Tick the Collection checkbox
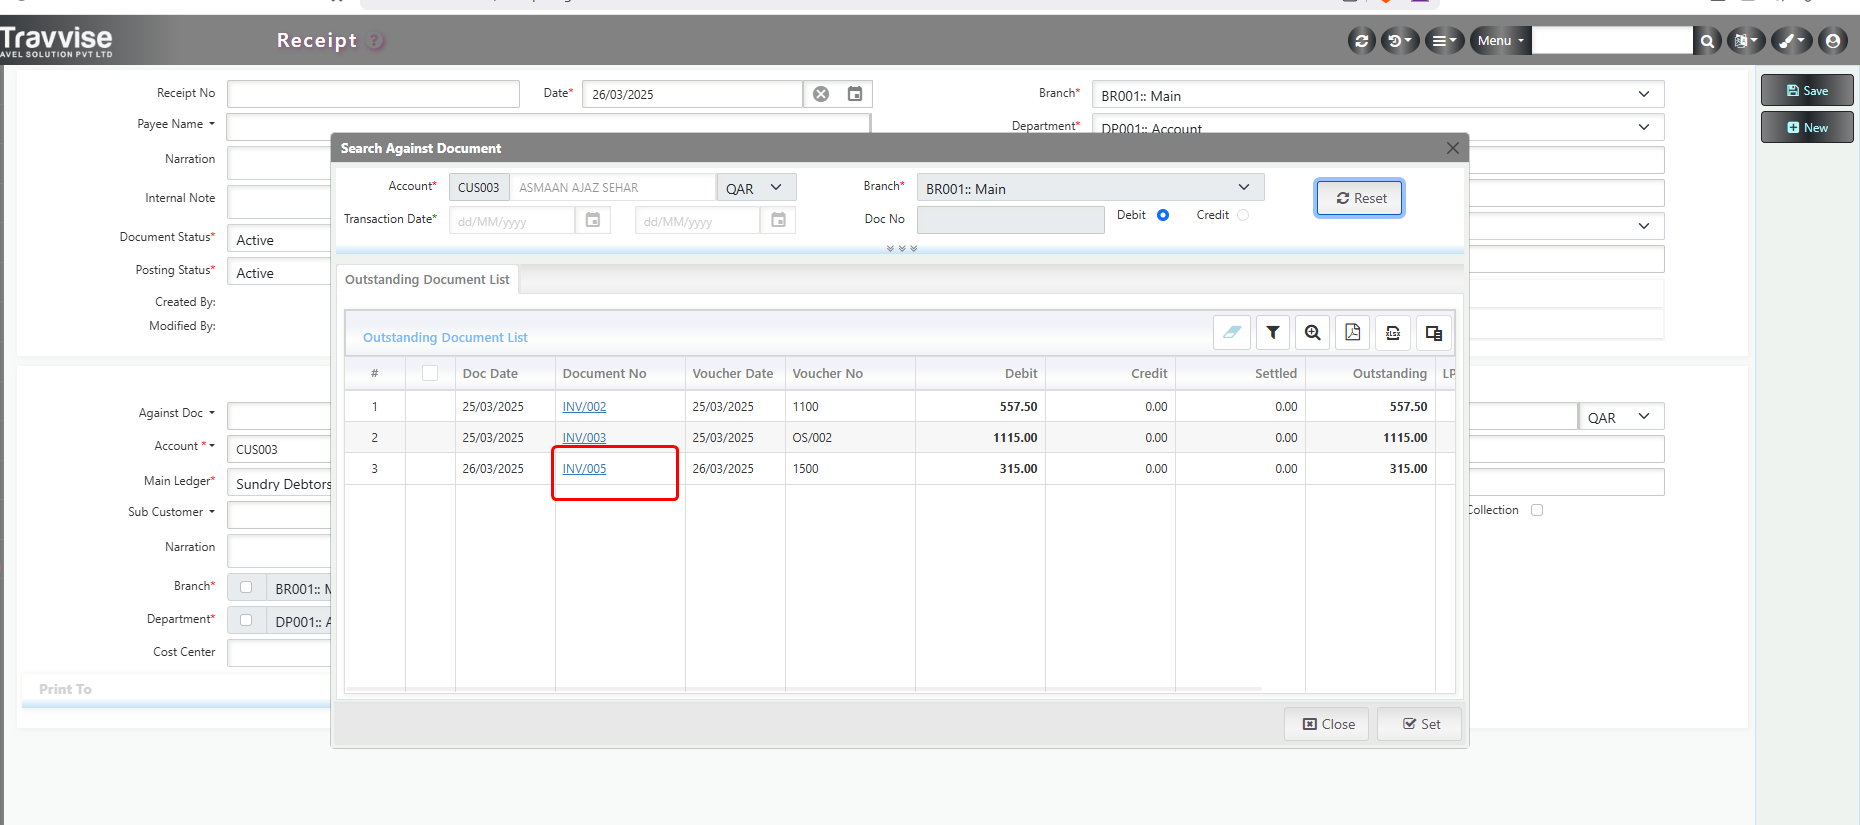The height and width of the screenshot is (825, 1860). [x=1537, y=510]
